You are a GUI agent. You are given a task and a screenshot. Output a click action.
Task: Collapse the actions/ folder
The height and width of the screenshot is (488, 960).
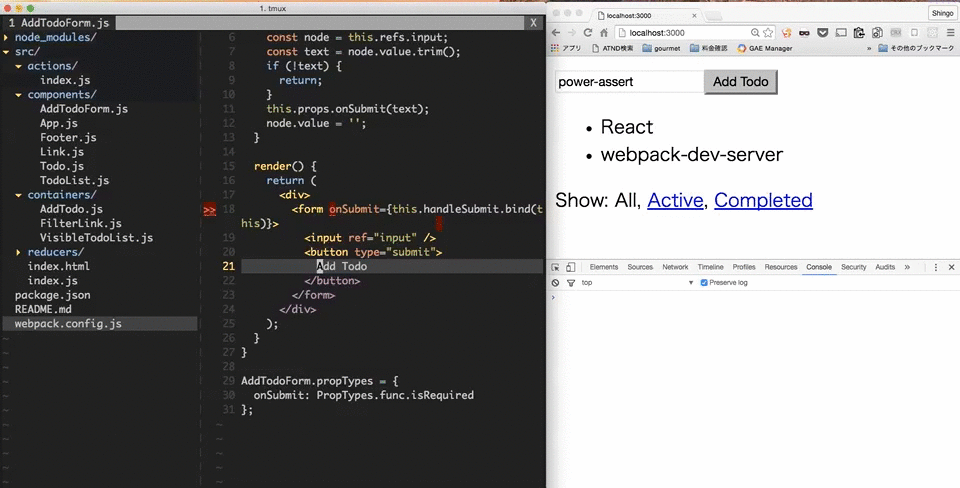(18, 66)
